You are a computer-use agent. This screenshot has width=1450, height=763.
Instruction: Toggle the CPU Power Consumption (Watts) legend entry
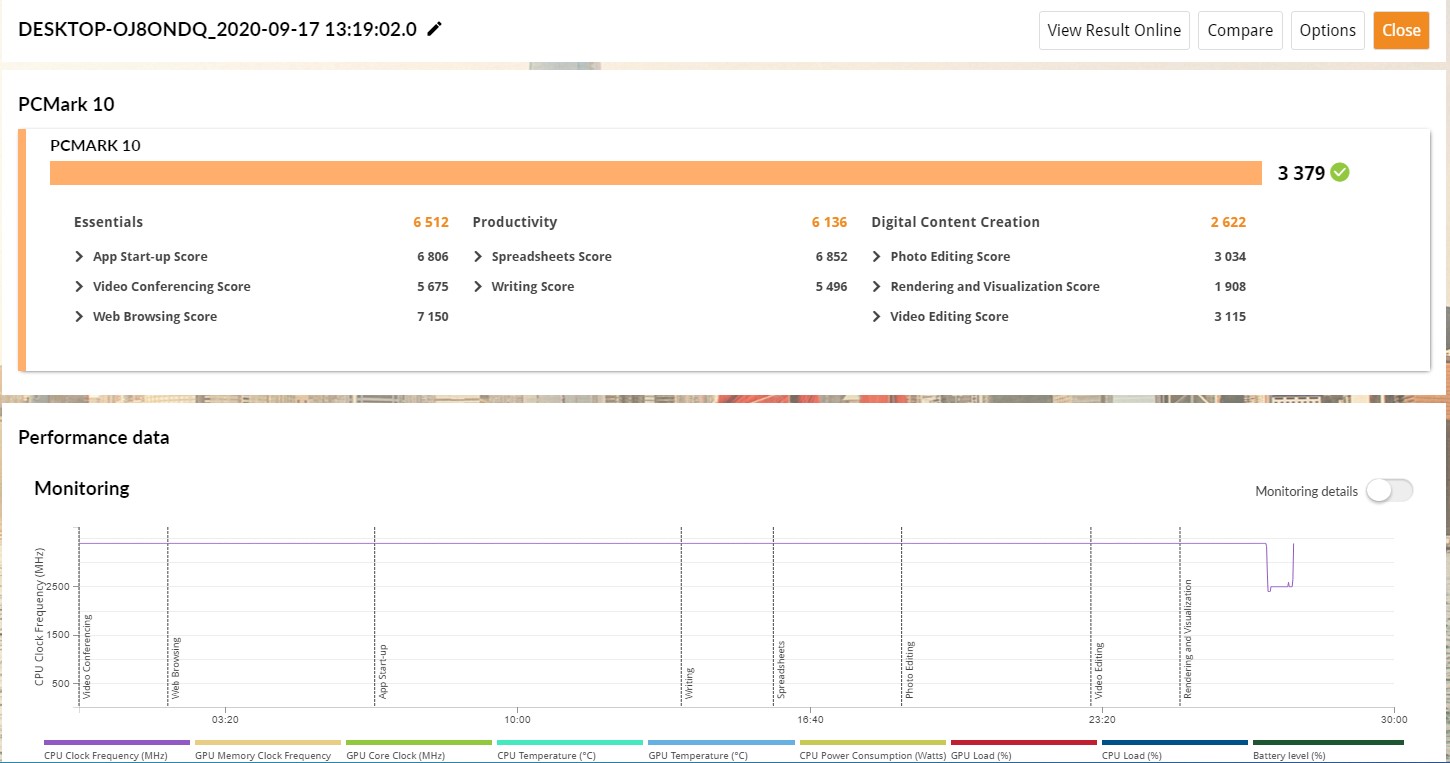[872, 750]
